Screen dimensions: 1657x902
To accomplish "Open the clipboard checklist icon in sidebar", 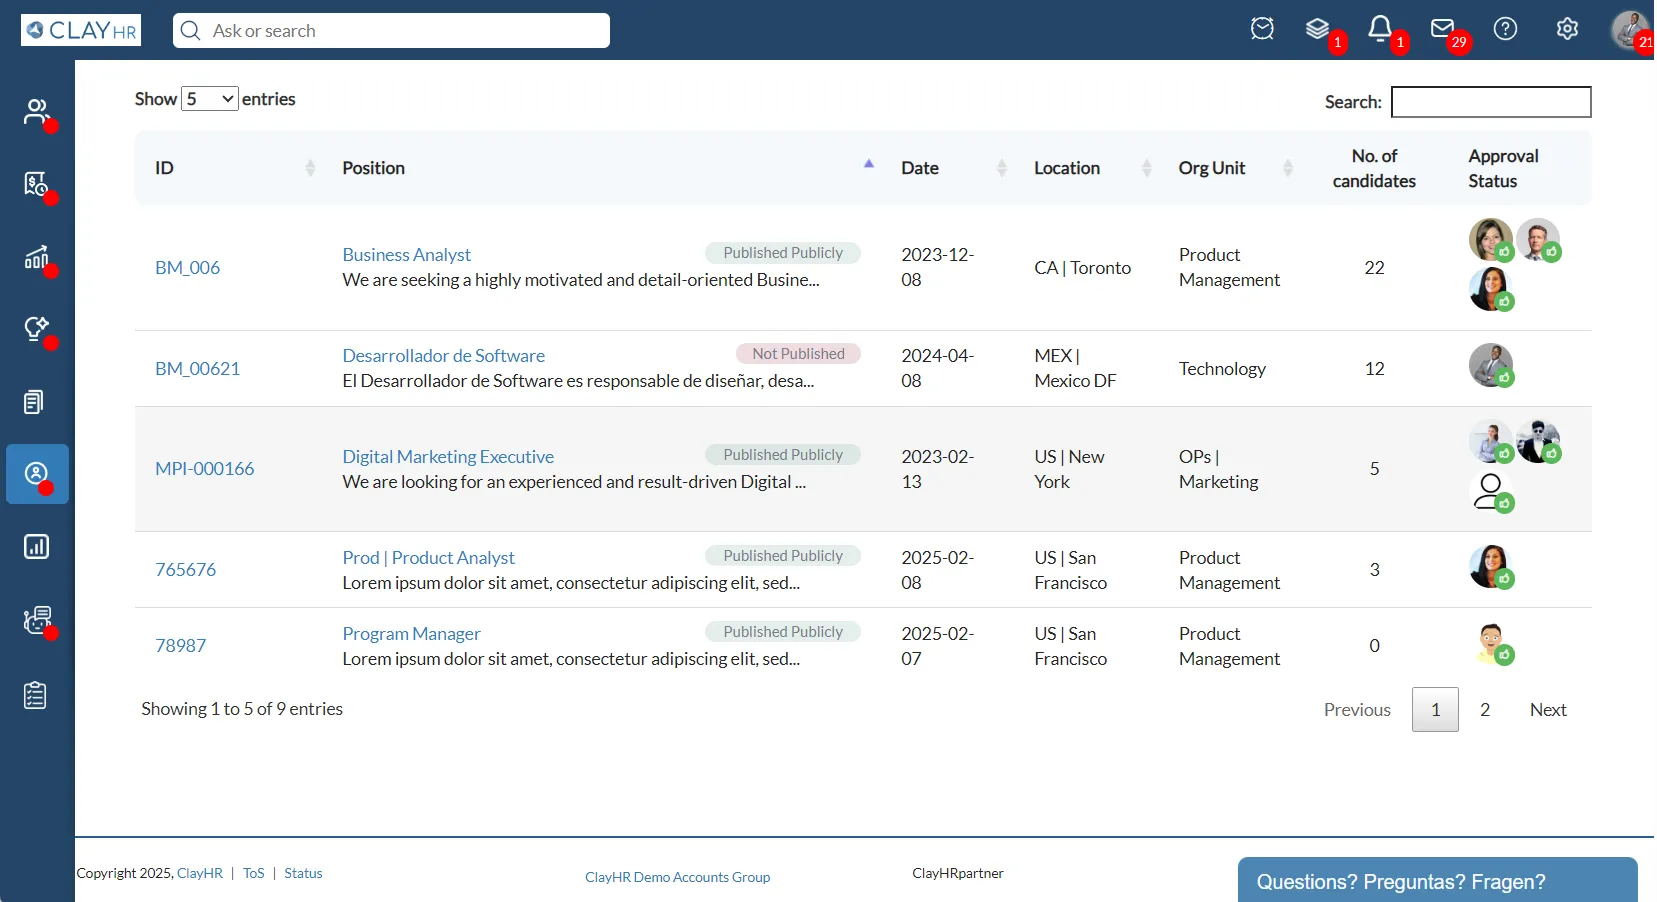I will (x=36, y=695).
